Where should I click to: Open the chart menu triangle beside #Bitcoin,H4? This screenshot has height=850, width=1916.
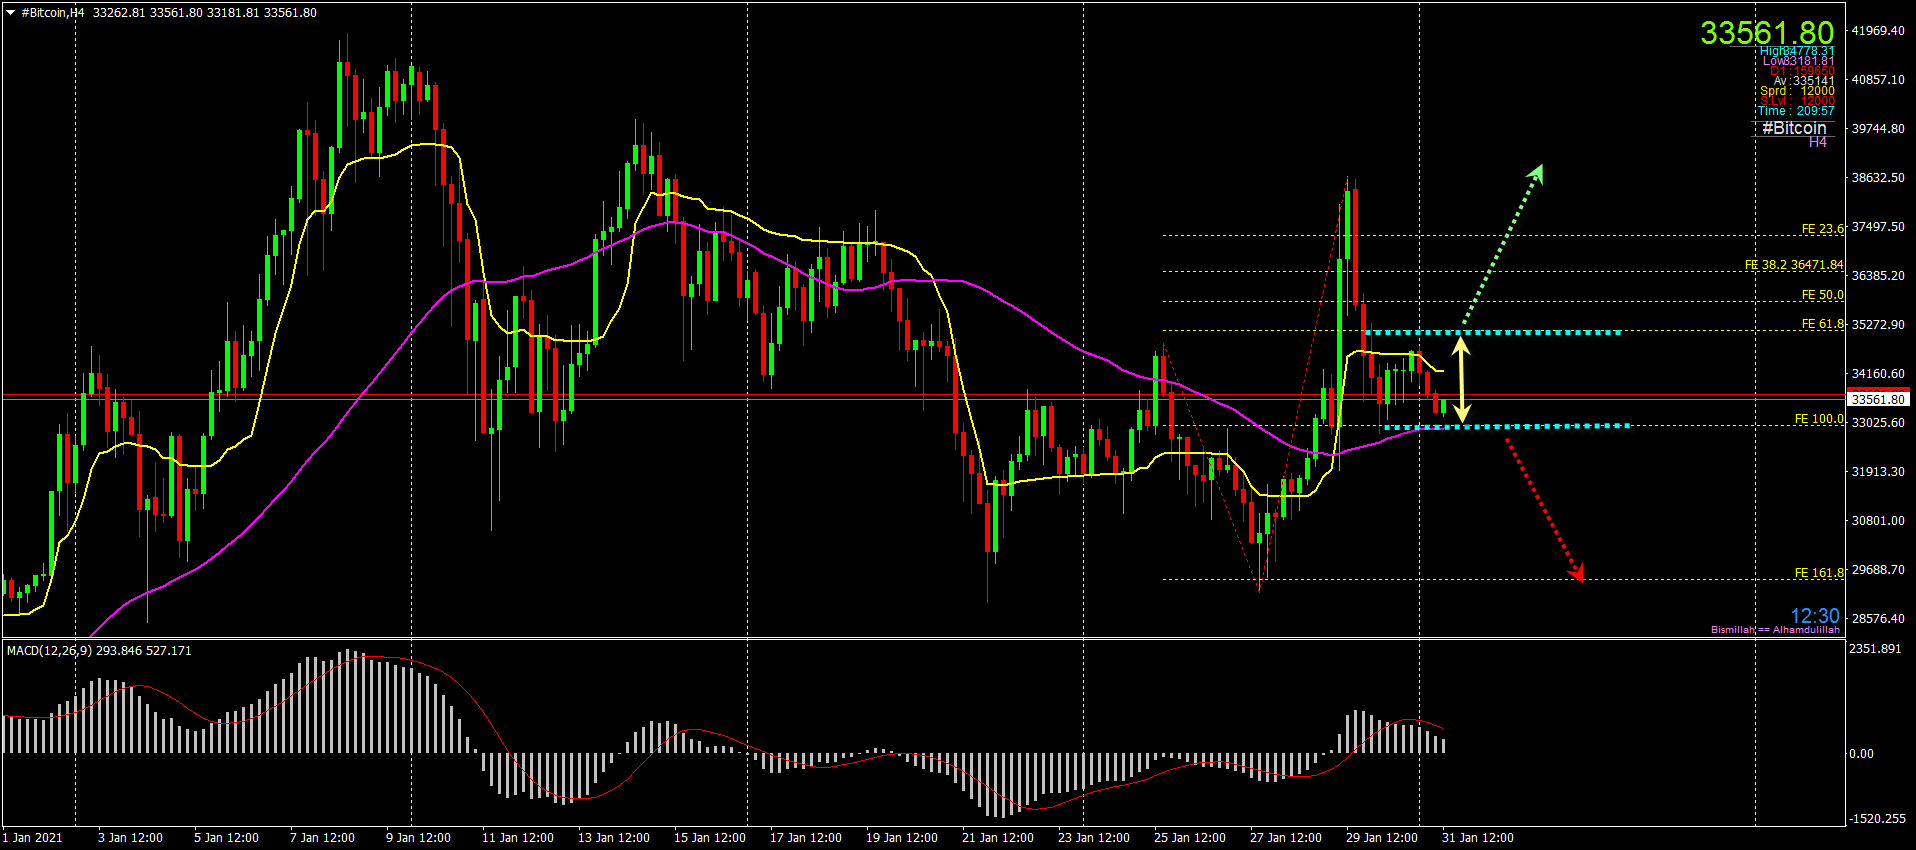click(11, 13)
